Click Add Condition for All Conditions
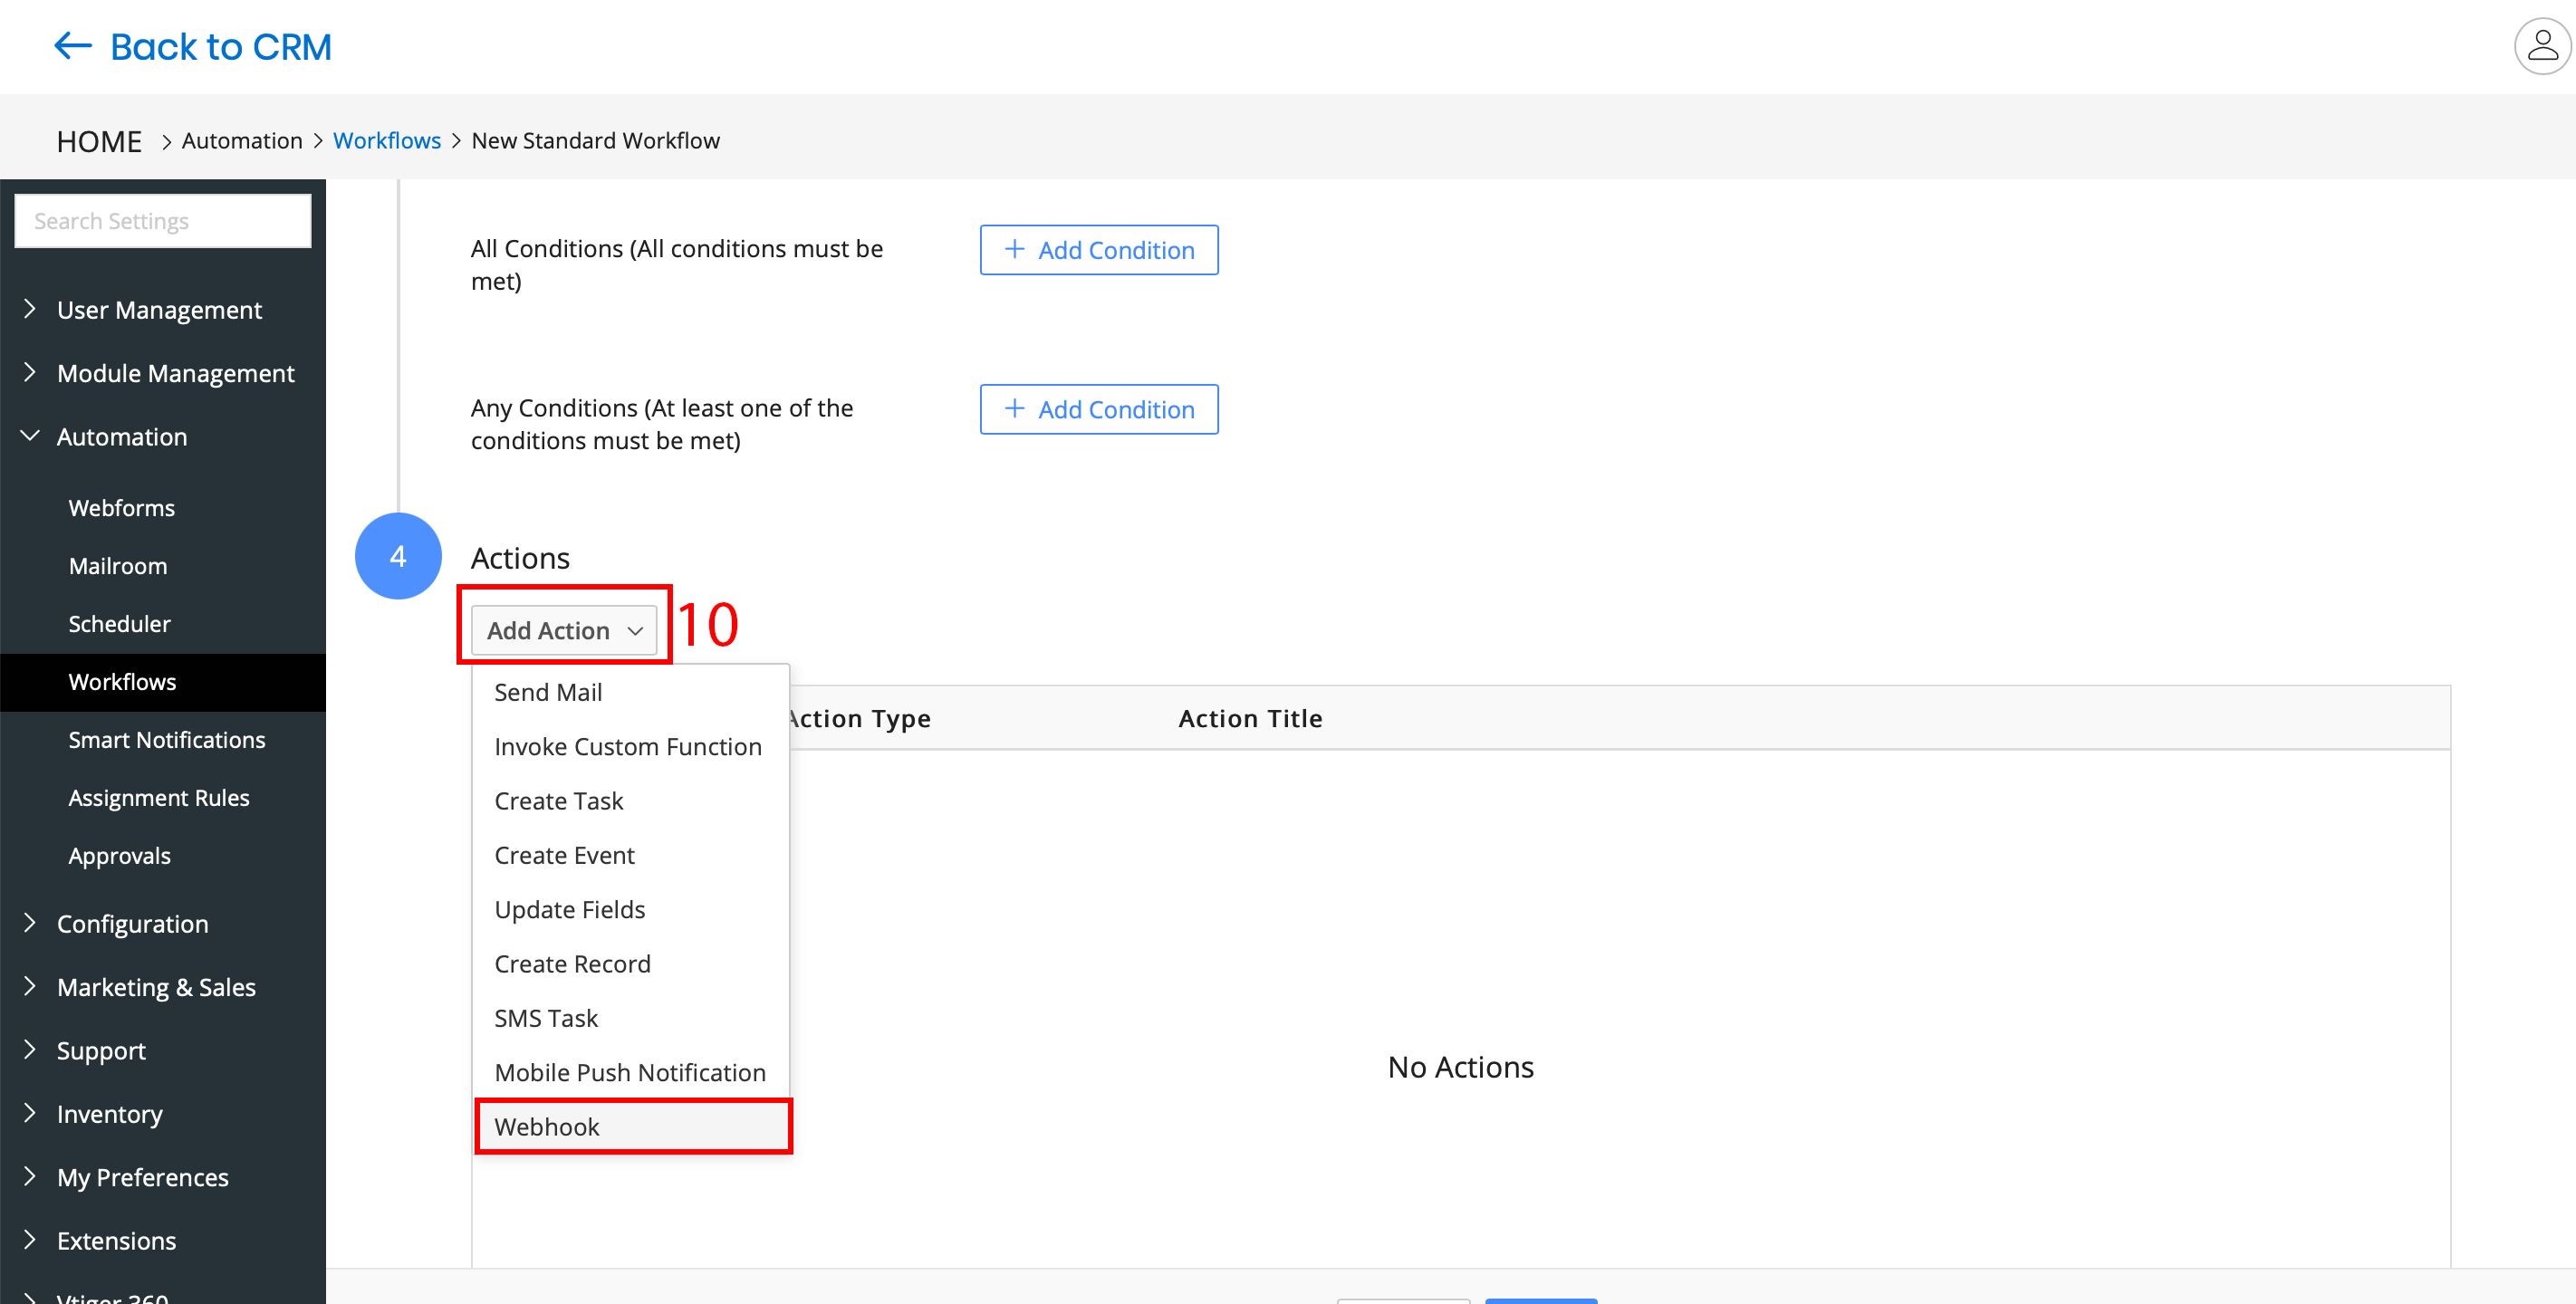The width and height of the screenshot is (2576, 1304). (1098, 250)
